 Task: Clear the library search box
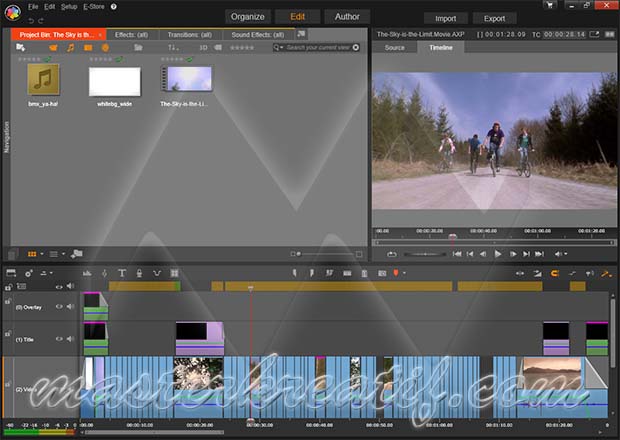pos(356,47)
